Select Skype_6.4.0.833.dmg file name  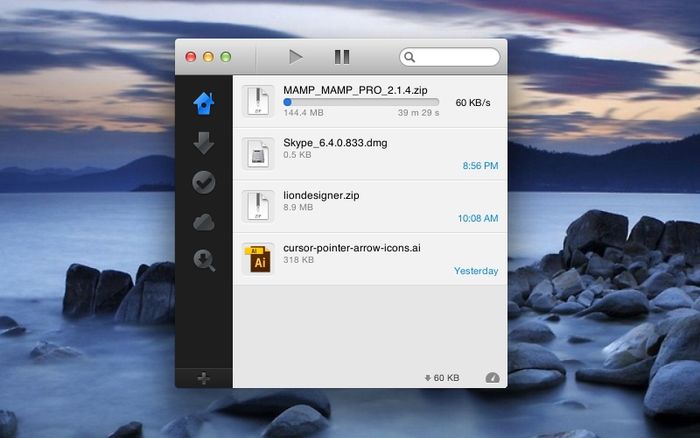(x=335, y=143)
